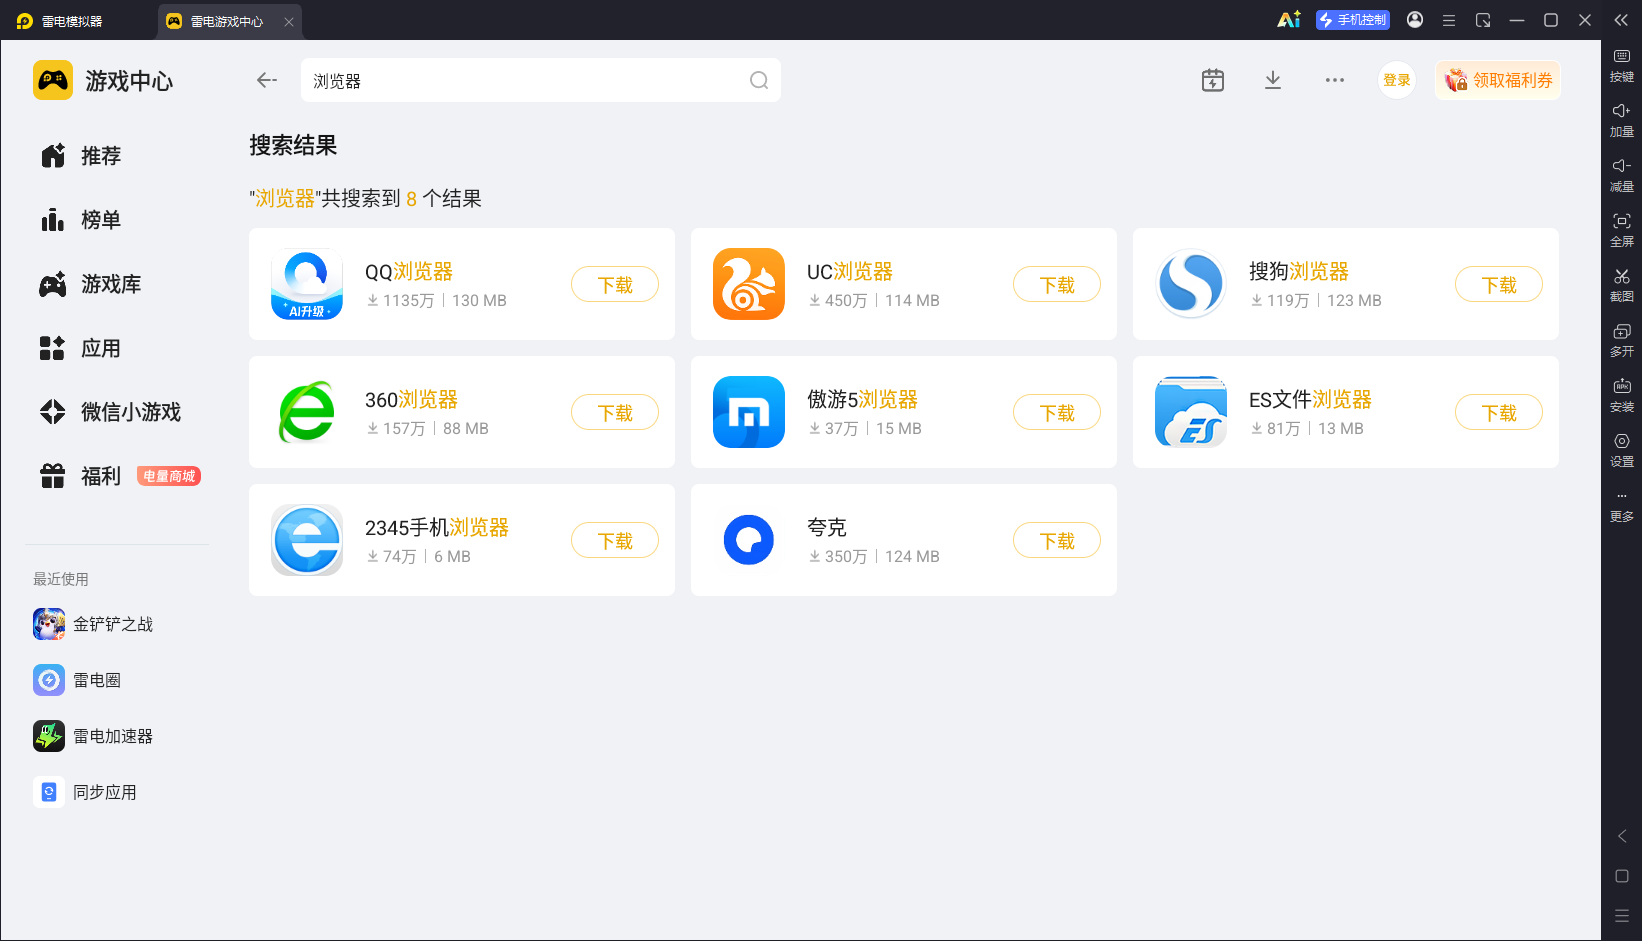Download 傲游5浏览器

(x=1057, y=413)
